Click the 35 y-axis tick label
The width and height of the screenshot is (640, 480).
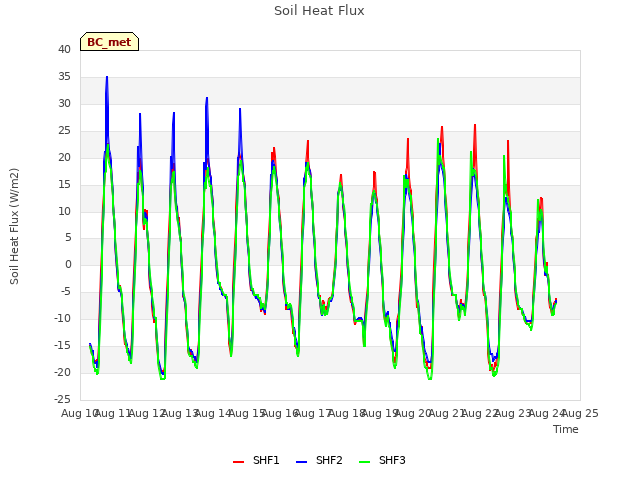[x=64, y=76]
